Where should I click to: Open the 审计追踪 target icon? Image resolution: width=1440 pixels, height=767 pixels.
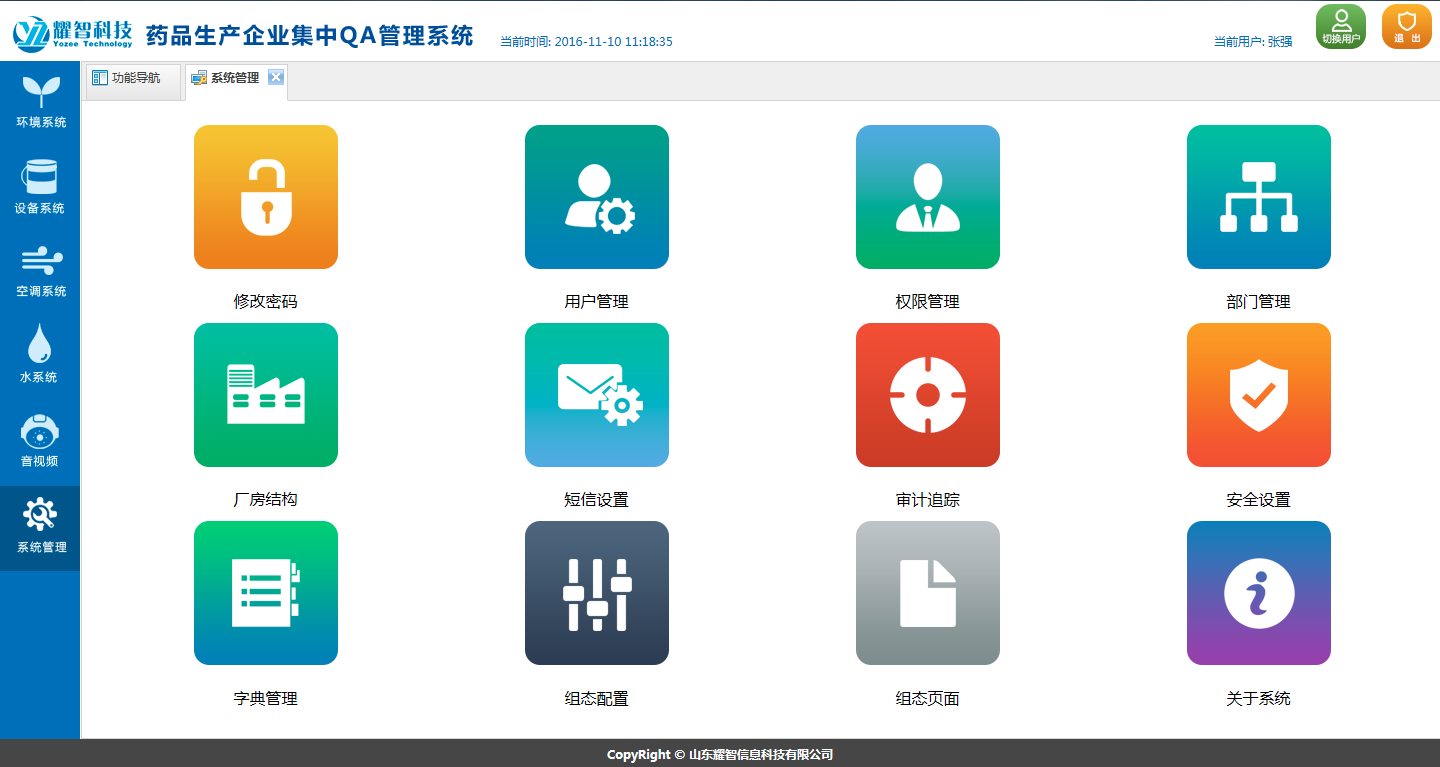(927, 395)
